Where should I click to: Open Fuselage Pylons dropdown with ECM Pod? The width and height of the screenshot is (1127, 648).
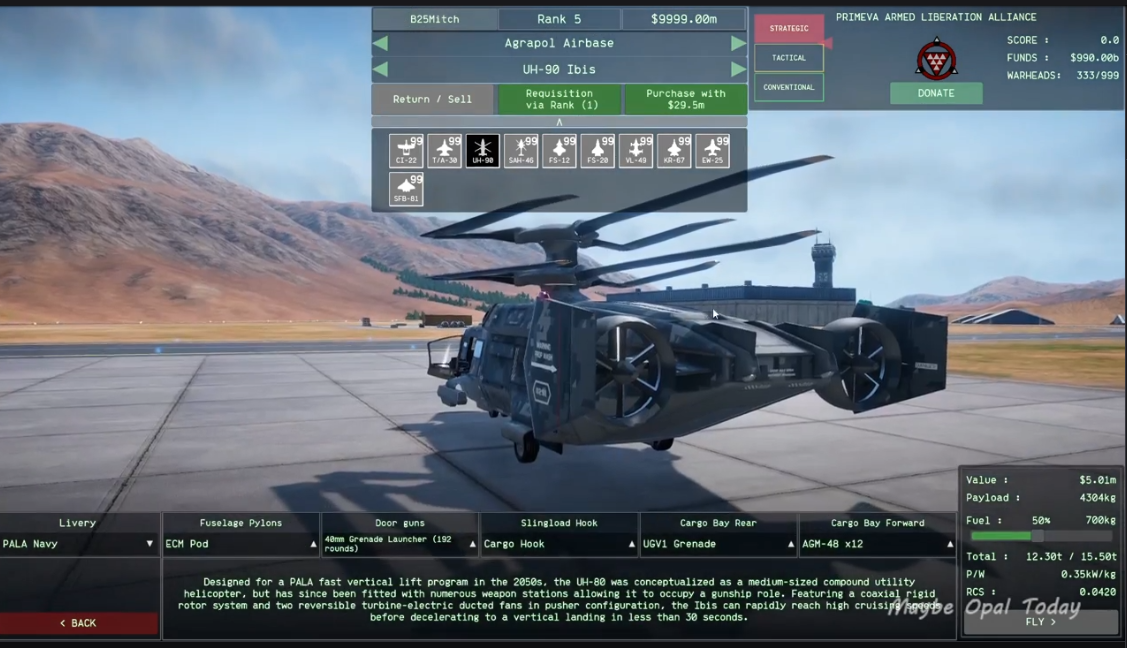click(241, 544)
